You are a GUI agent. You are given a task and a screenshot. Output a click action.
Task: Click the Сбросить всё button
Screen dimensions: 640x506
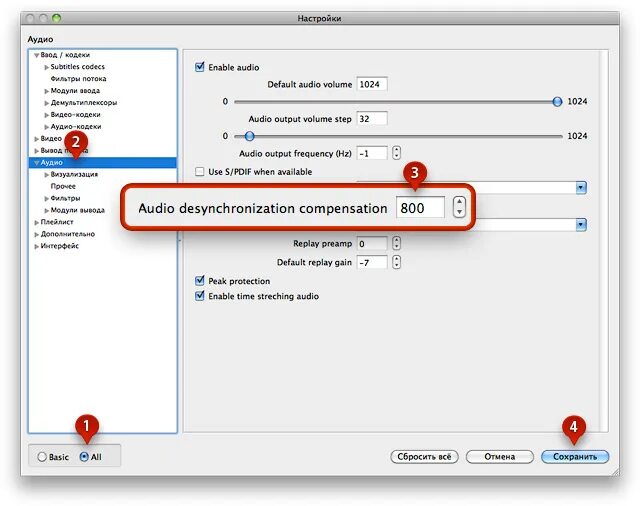424,457
